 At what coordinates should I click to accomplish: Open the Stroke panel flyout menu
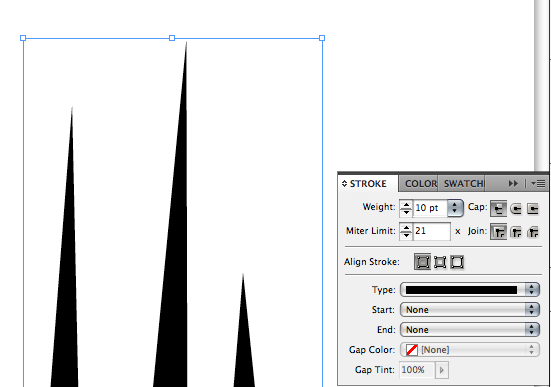538,183
